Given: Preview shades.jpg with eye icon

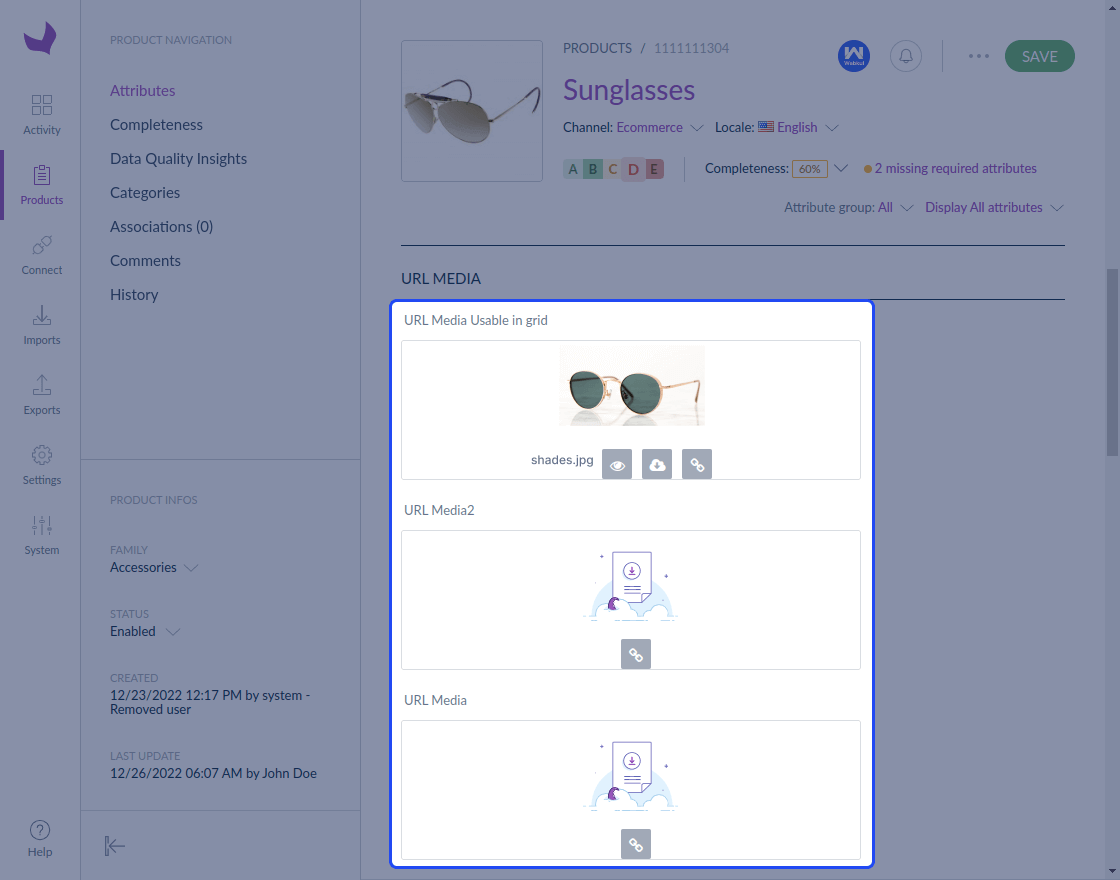Looking at the screenshot, I should (x=617, y=464).
